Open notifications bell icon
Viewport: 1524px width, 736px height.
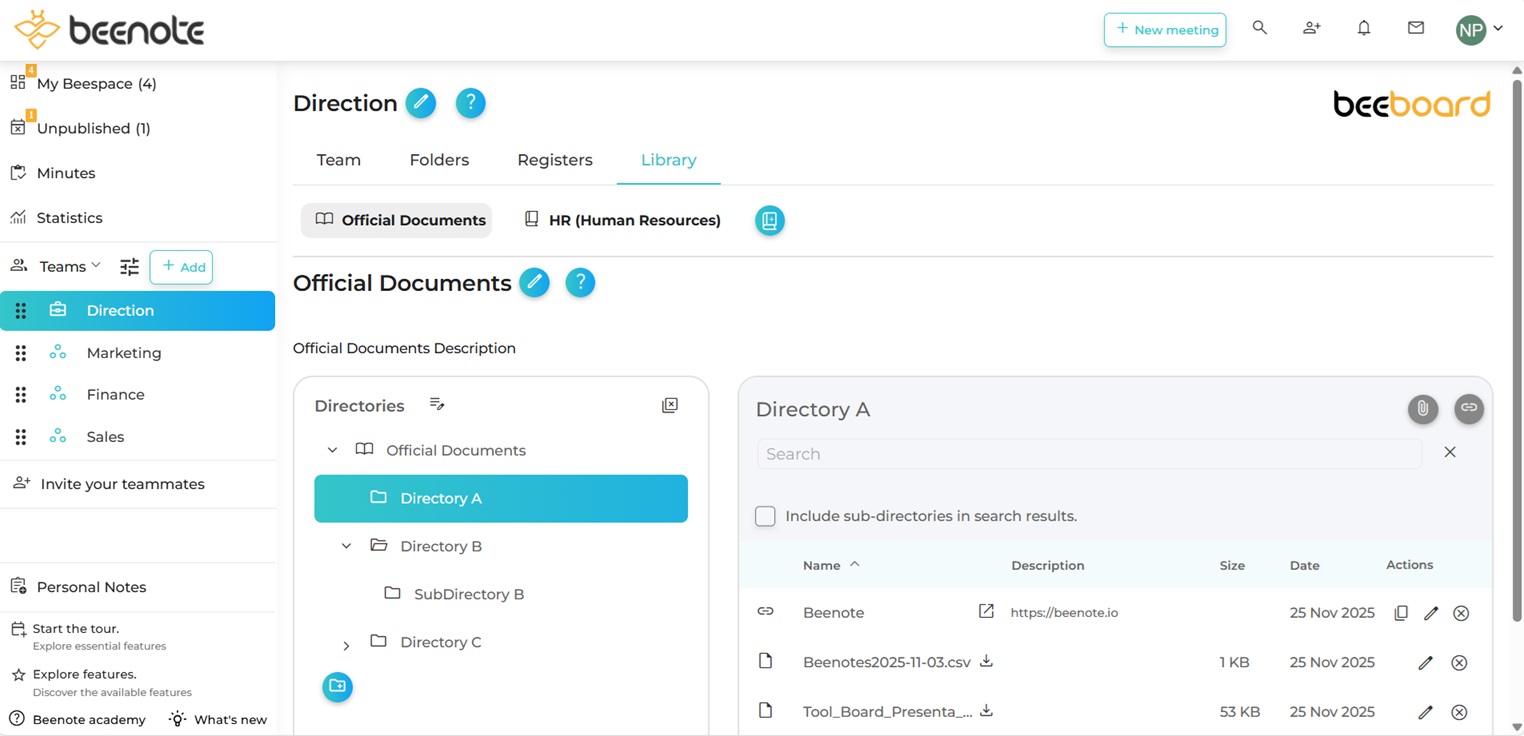pos(1363,29)
